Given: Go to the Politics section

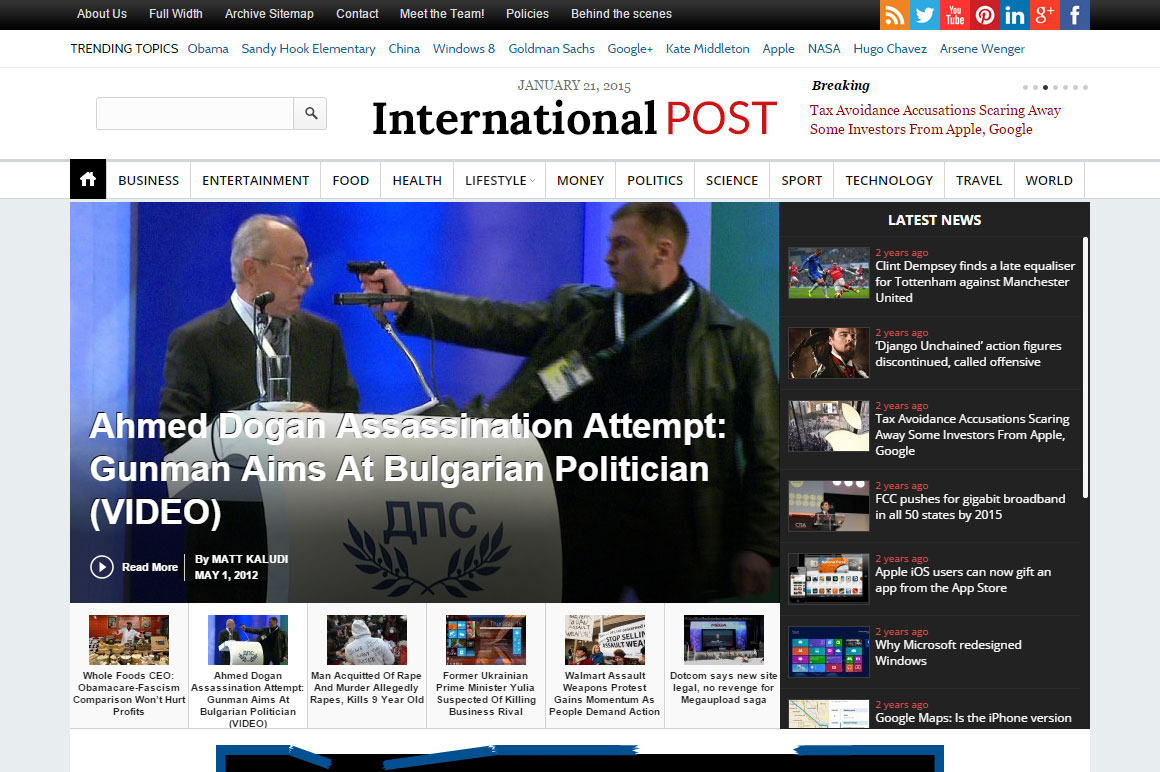Looking at the screenshot, I should pyautogui.click(x=655, y=180).
